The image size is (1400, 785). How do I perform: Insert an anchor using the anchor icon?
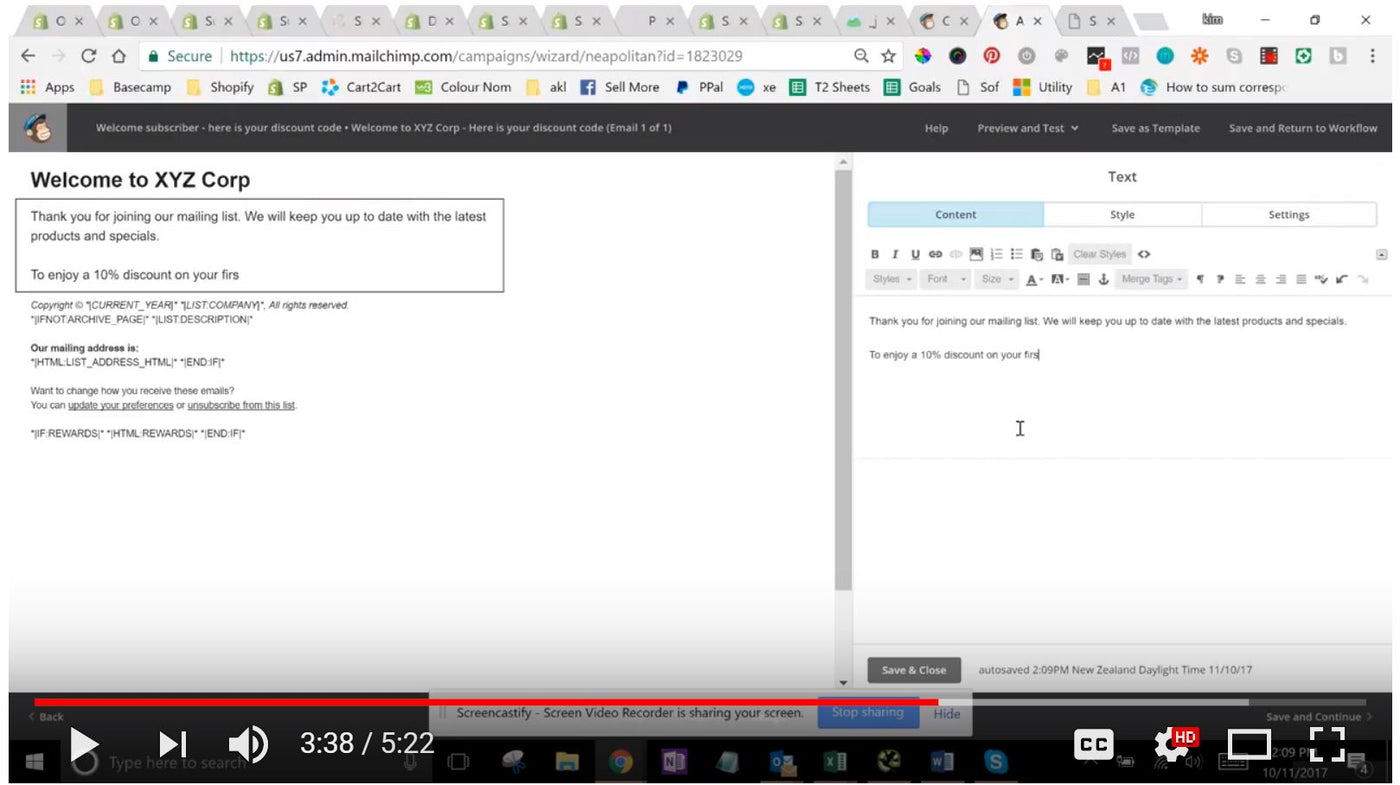(1103, 279)
